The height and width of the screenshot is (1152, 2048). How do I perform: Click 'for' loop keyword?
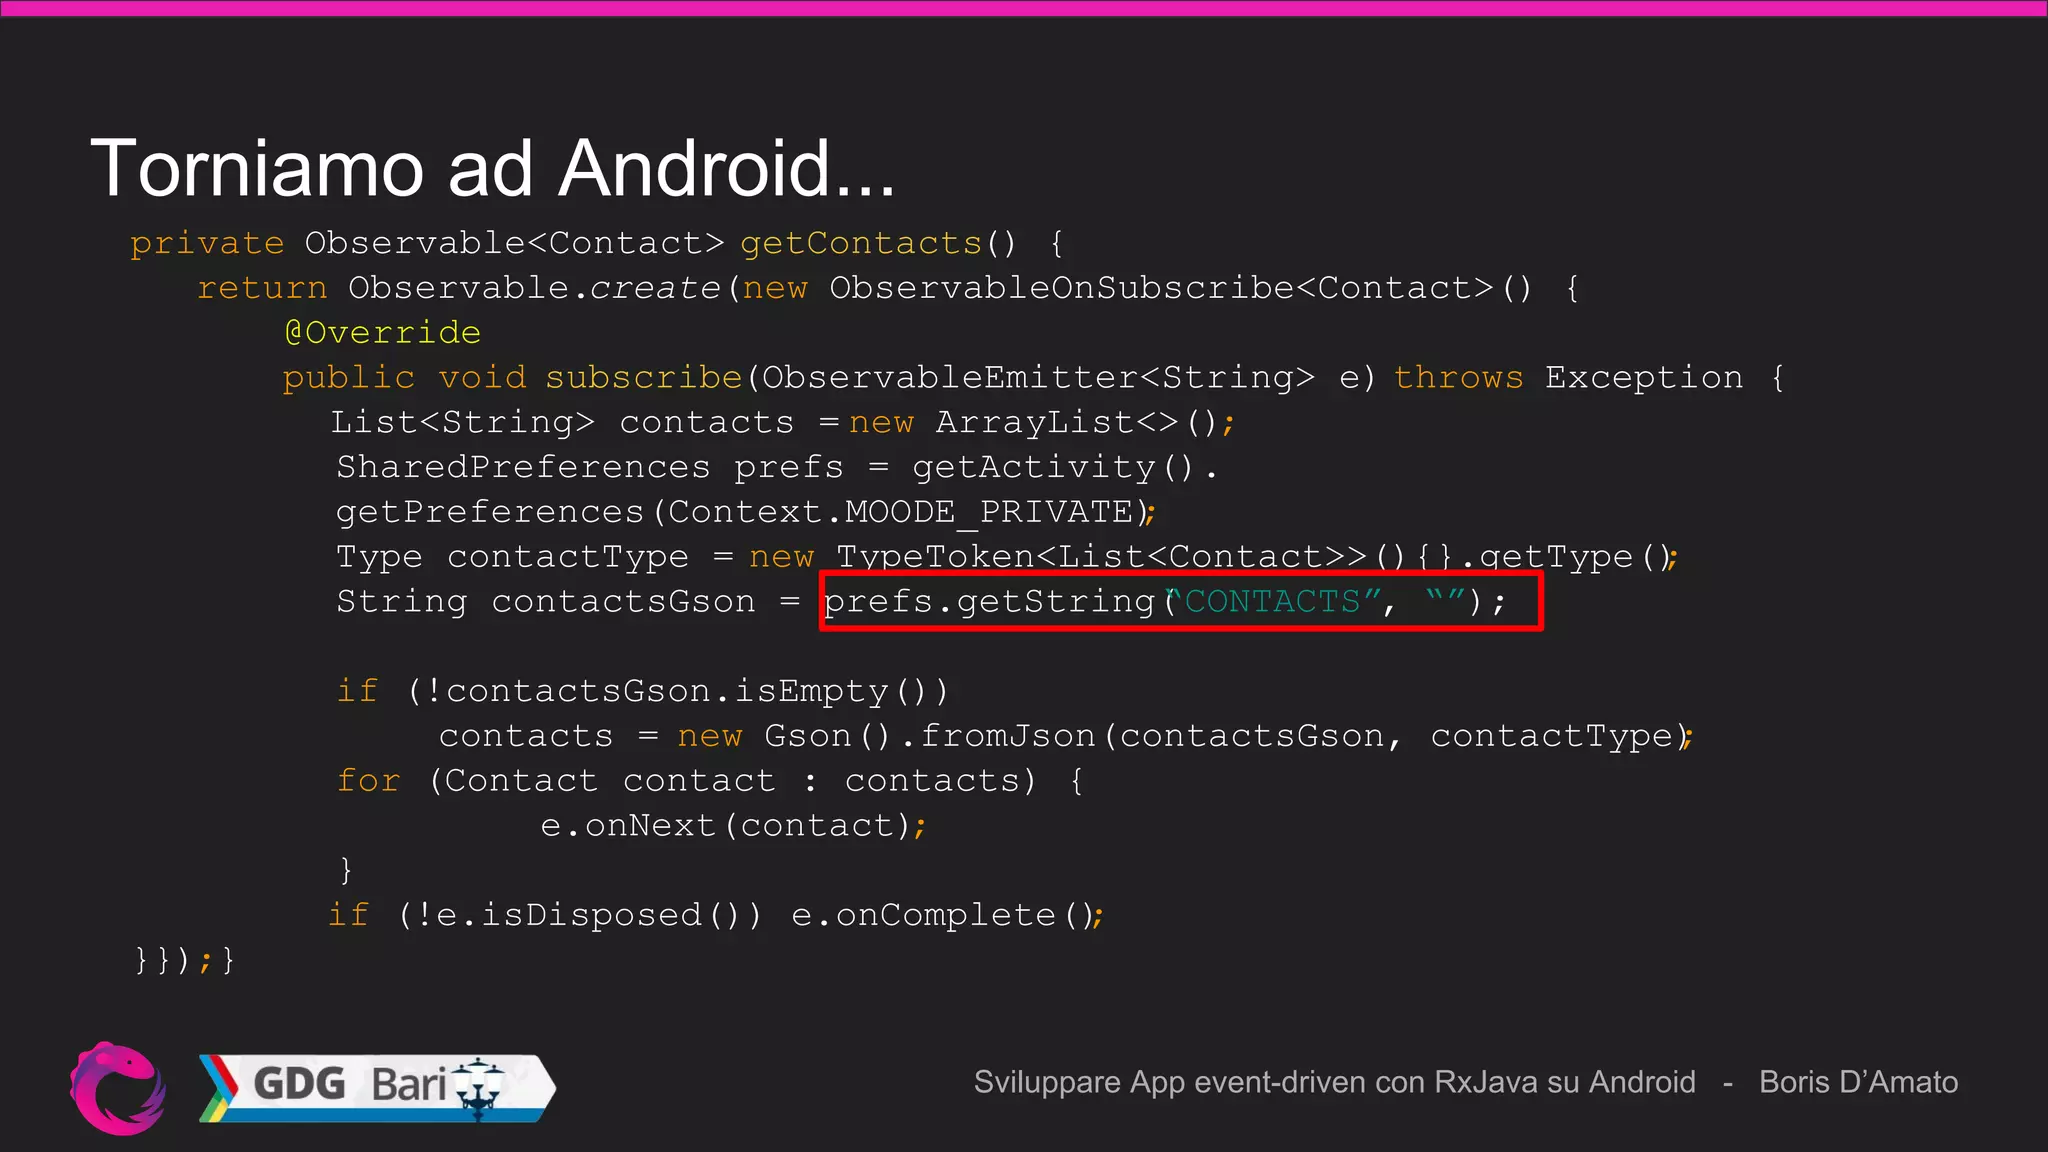369,780
